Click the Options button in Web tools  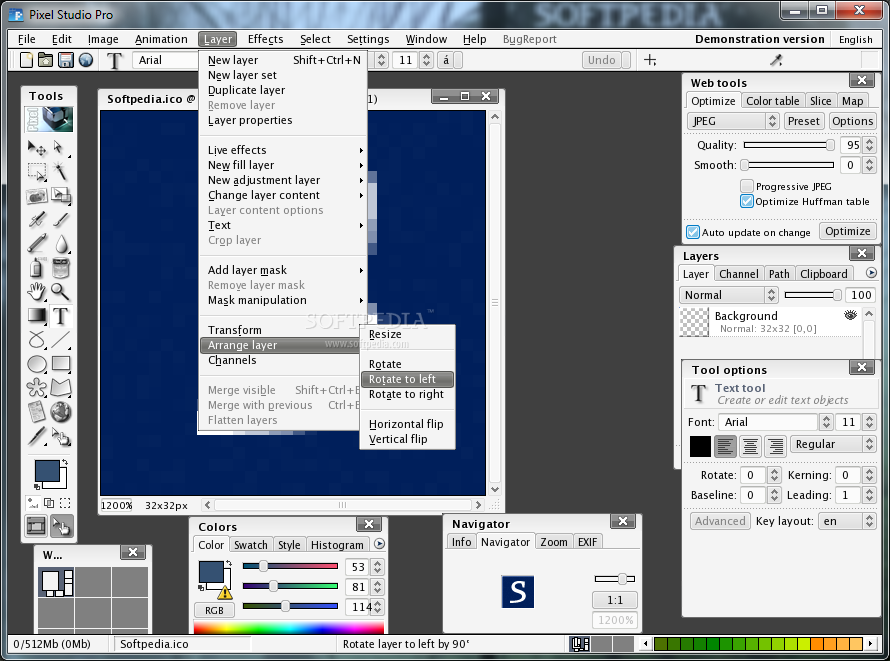(852, 121)
